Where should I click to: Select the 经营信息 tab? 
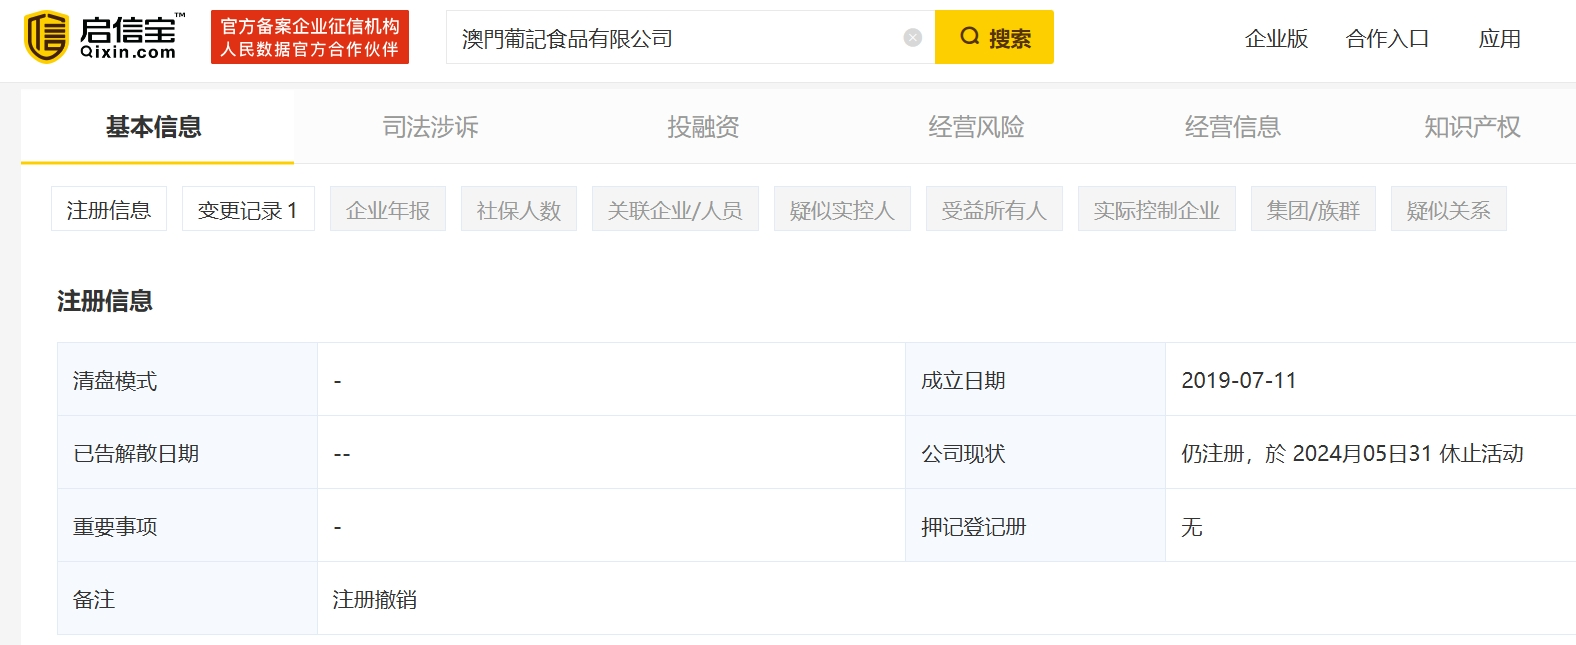[1232, 127]
